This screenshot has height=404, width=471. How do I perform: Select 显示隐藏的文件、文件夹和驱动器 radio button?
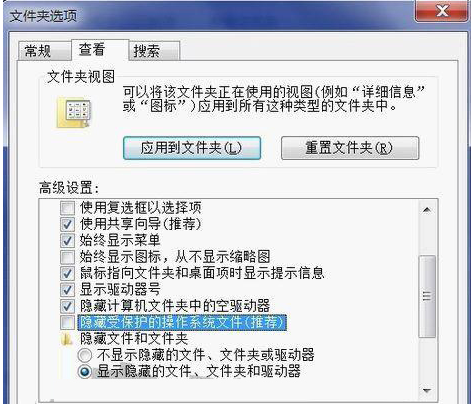coord(85,372)
